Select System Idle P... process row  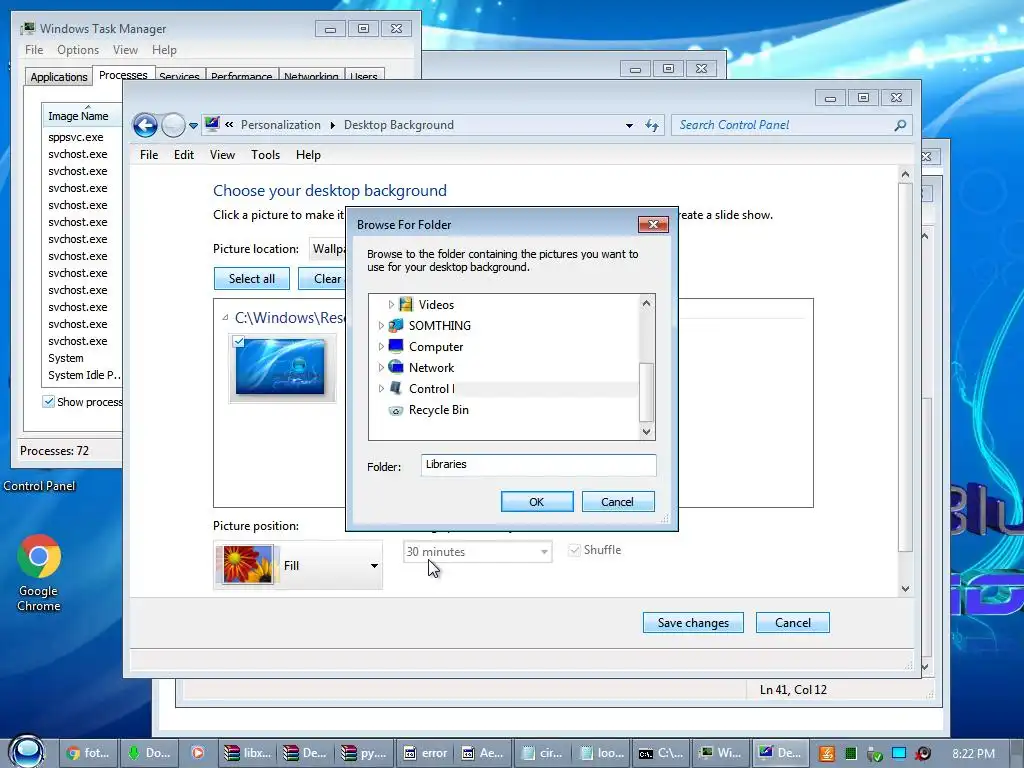[82, 375]
